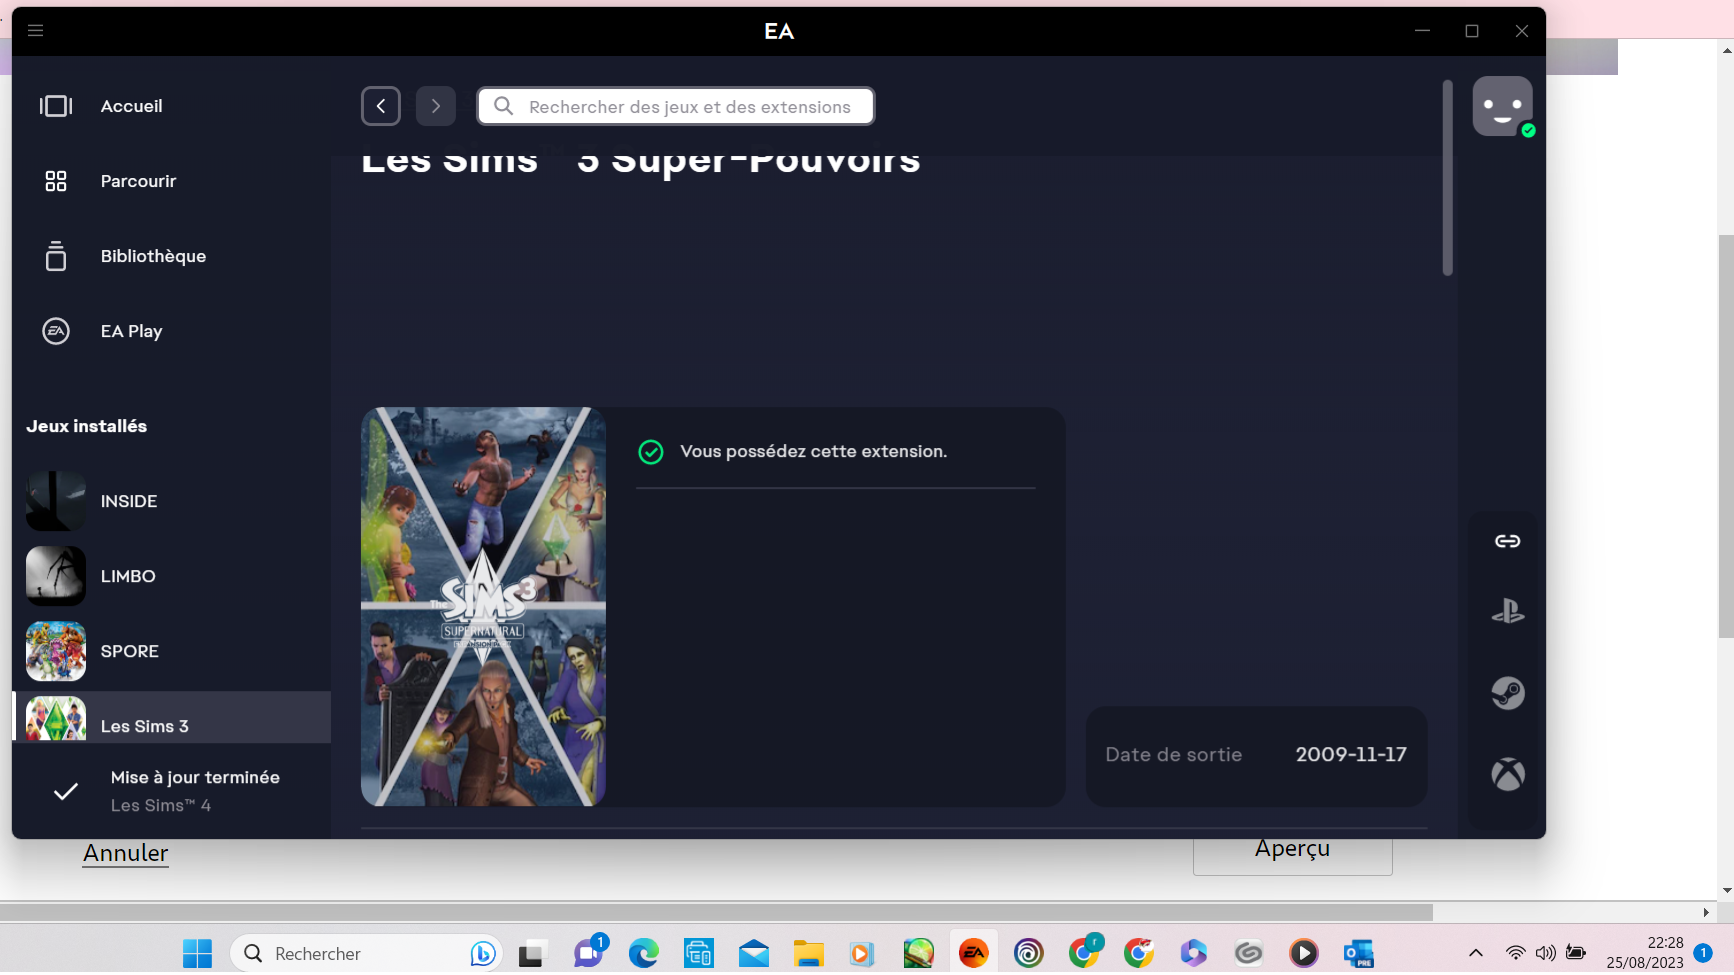Open the LIMBO game thumbnail

[x=56, y=576]
